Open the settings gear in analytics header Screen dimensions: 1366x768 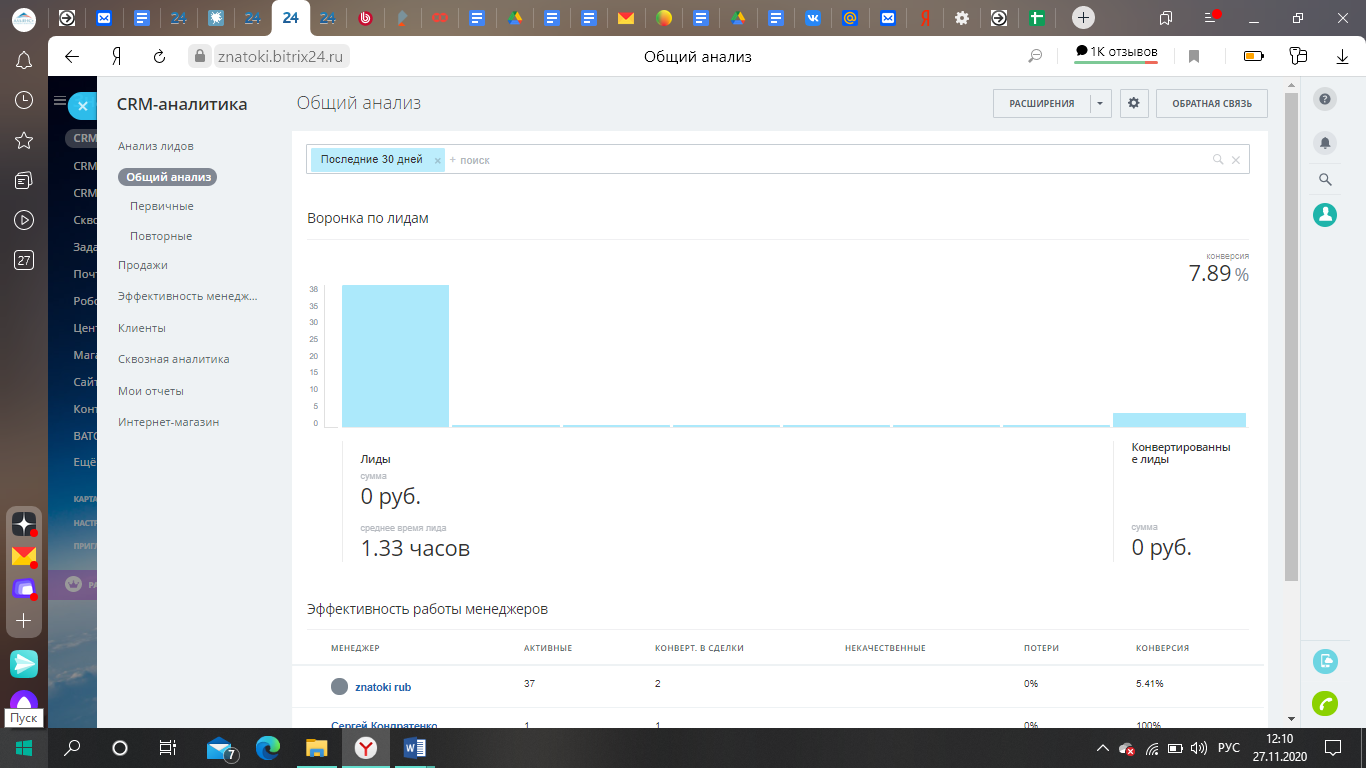(1134, 103)
